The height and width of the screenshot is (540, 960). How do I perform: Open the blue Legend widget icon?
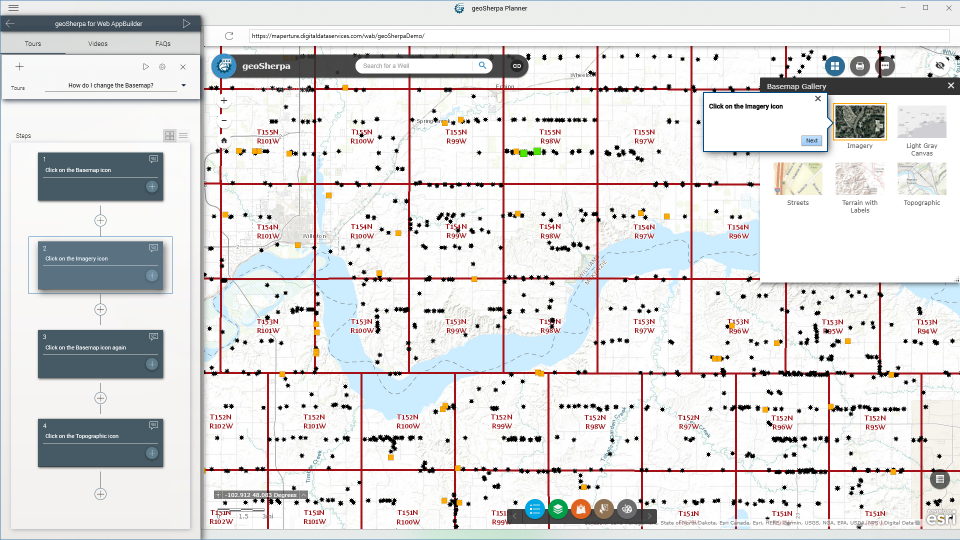coord(535,509)
